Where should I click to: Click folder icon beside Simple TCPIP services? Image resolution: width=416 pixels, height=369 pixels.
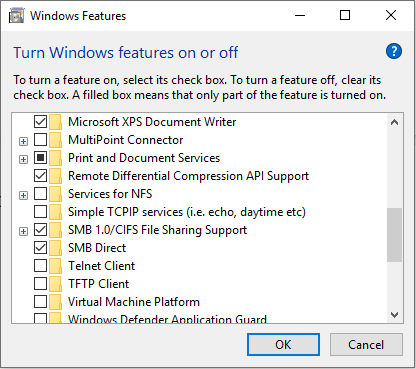[56, 212]
